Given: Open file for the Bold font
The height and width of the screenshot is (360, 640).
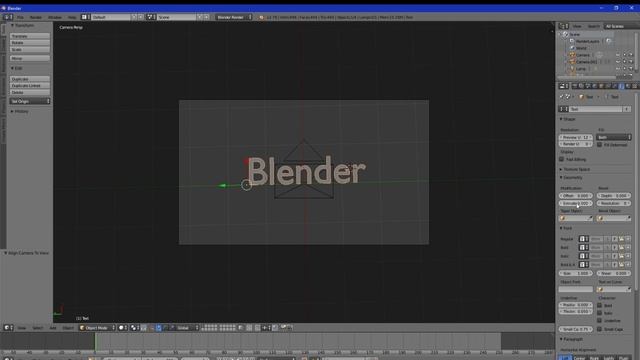Looking at the screenshot, I should pos(621,247).
